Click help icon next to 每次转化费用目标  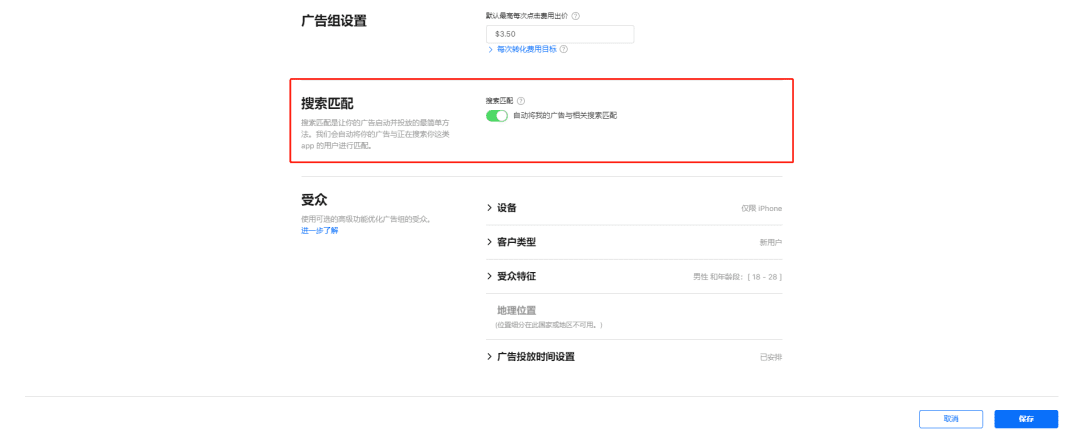[x=564, y=49]
